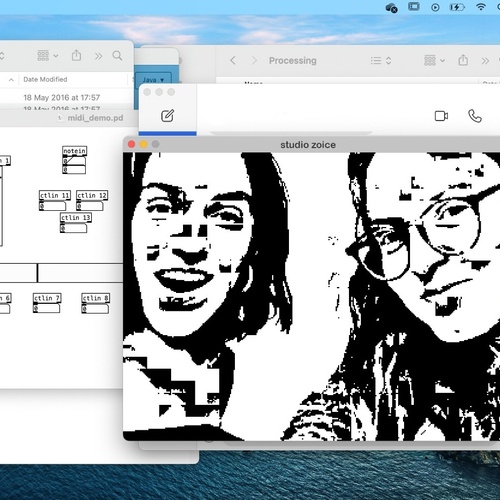Image resolution: width=500 pixels, height=500 pixels.
Task: Click the ctlin 11 number box
Action: [x=53, y=206]
